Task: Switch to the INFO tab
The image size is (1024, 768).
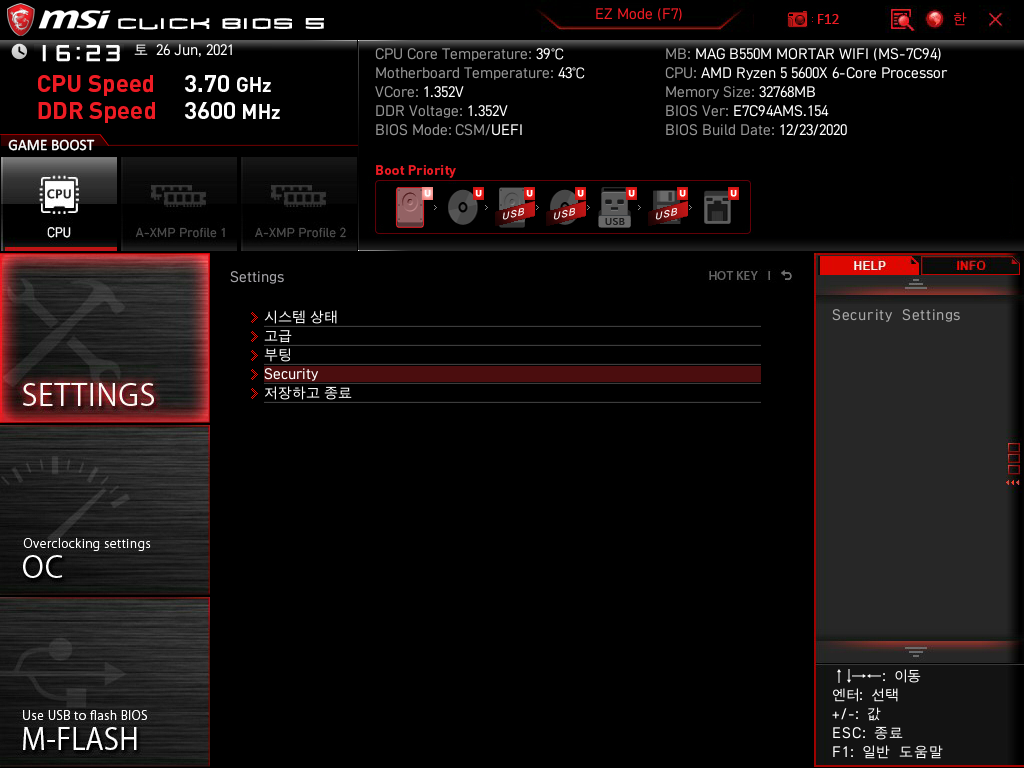Action: point(970,265)
